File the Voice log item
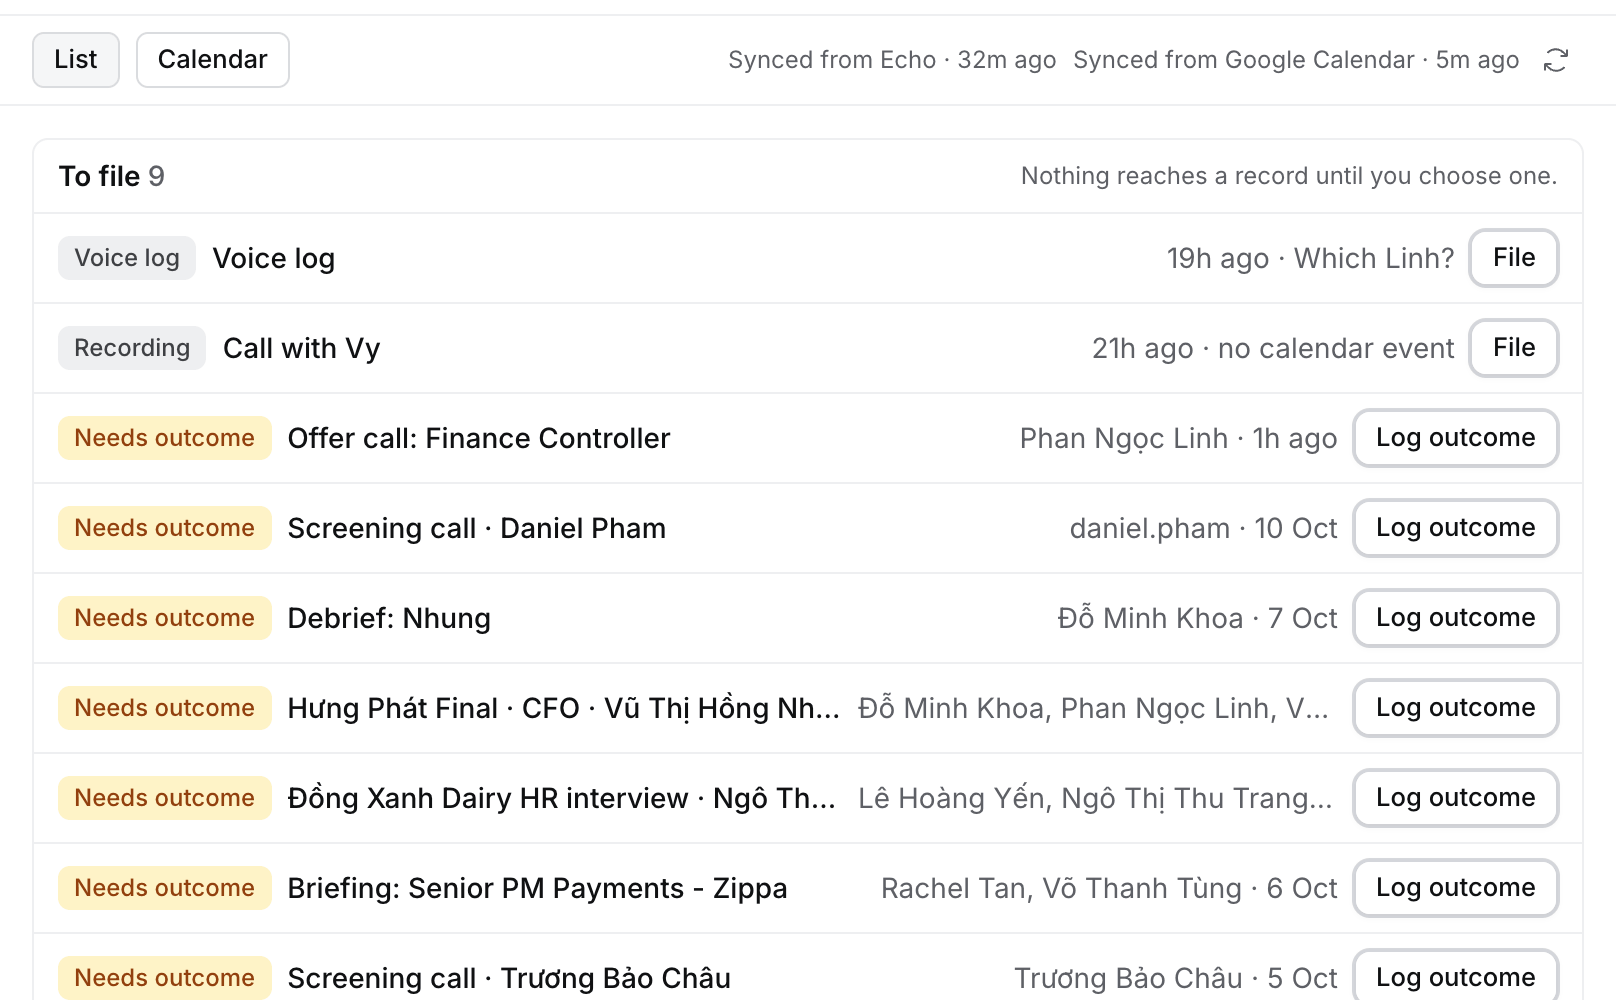This screenshot has height=1000, width=1616. [1514, 258]
